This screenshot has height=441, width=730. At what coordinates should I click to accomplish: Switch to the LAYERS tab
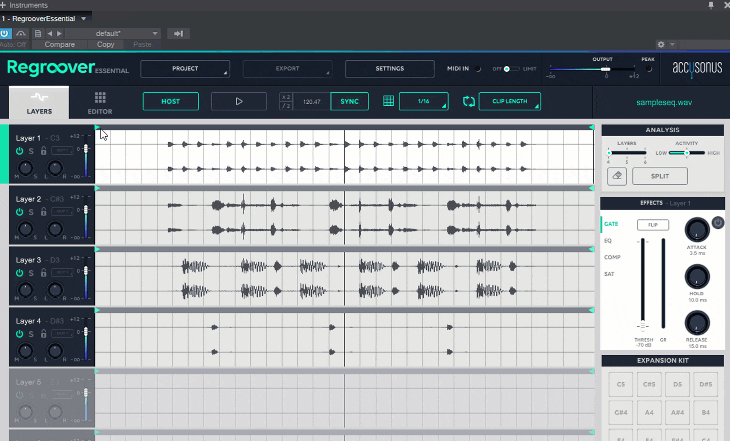pos(39,102)
